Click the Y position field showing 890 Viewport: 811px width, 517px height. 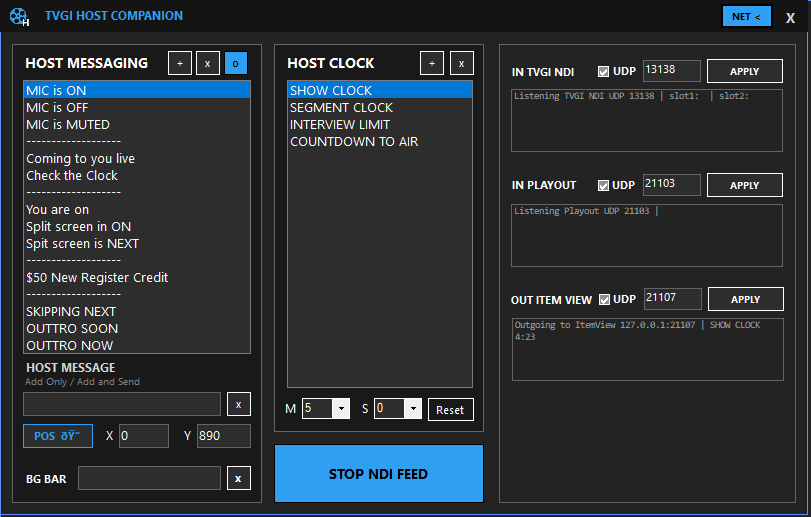point(223,436)
